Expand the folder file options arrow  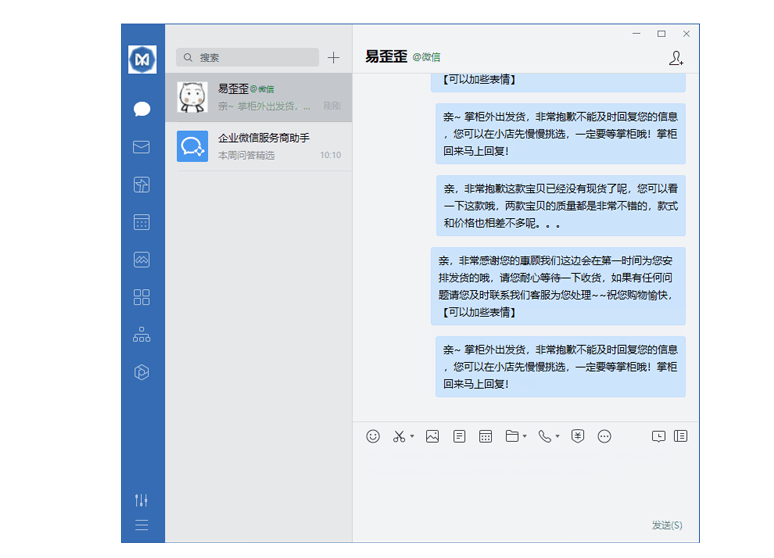pyautogui.click(x=525, y=437)
